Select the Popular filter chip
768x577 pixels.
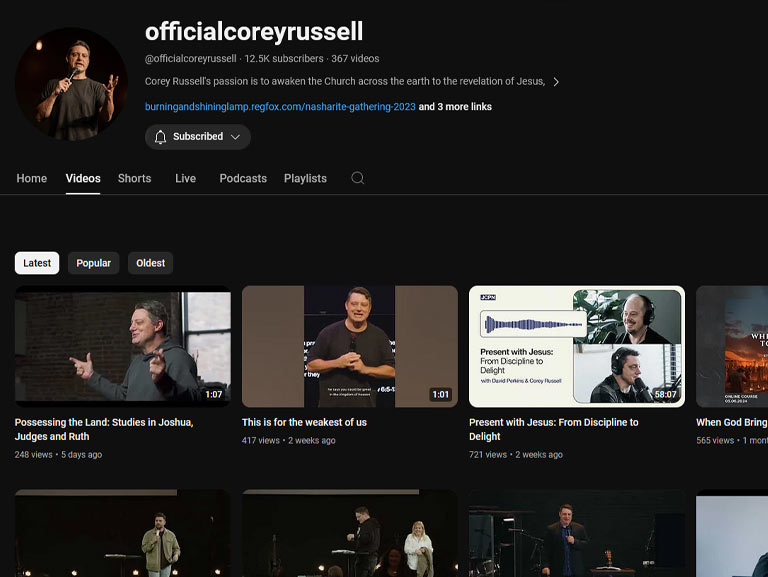point(94,263)
